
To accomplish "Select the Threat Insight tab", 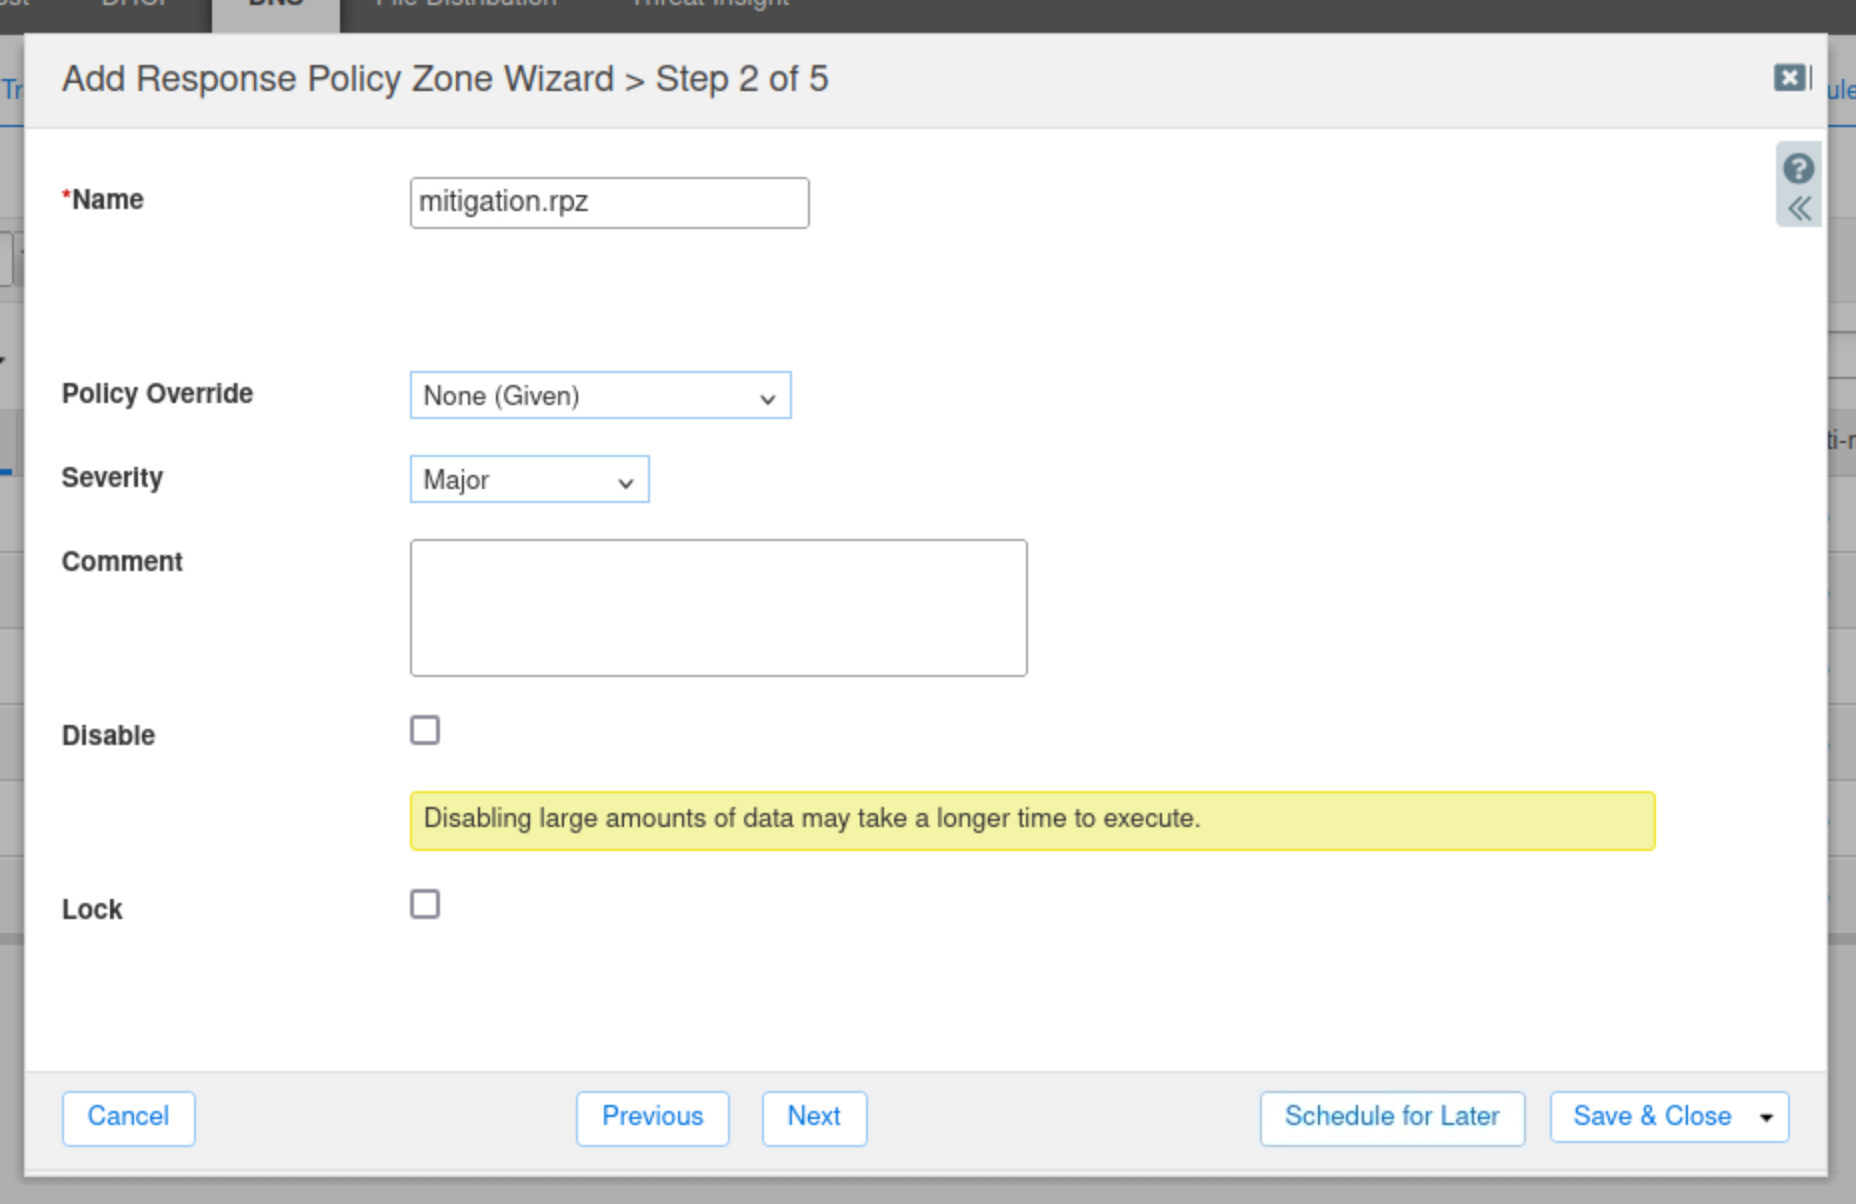I will pyautogui.click(x=710, y=5).
